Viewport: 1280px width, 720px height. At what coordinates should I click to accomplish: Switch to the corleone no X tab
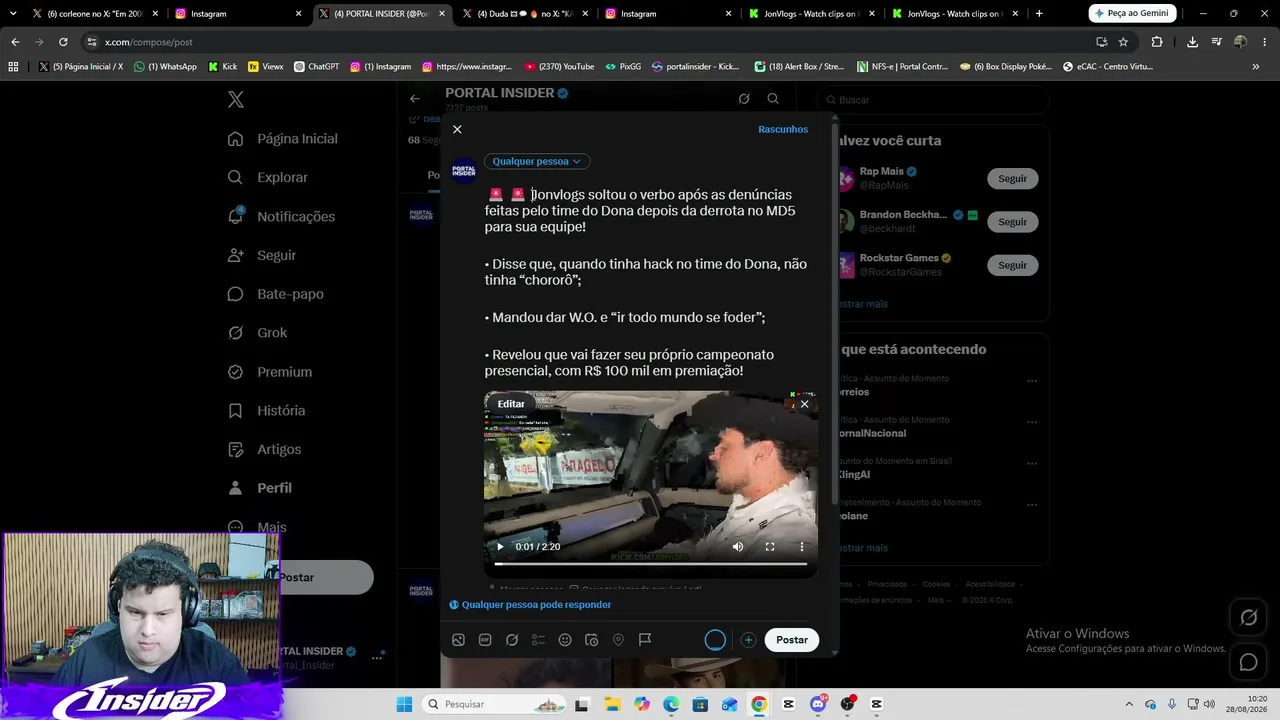(96, 14)
